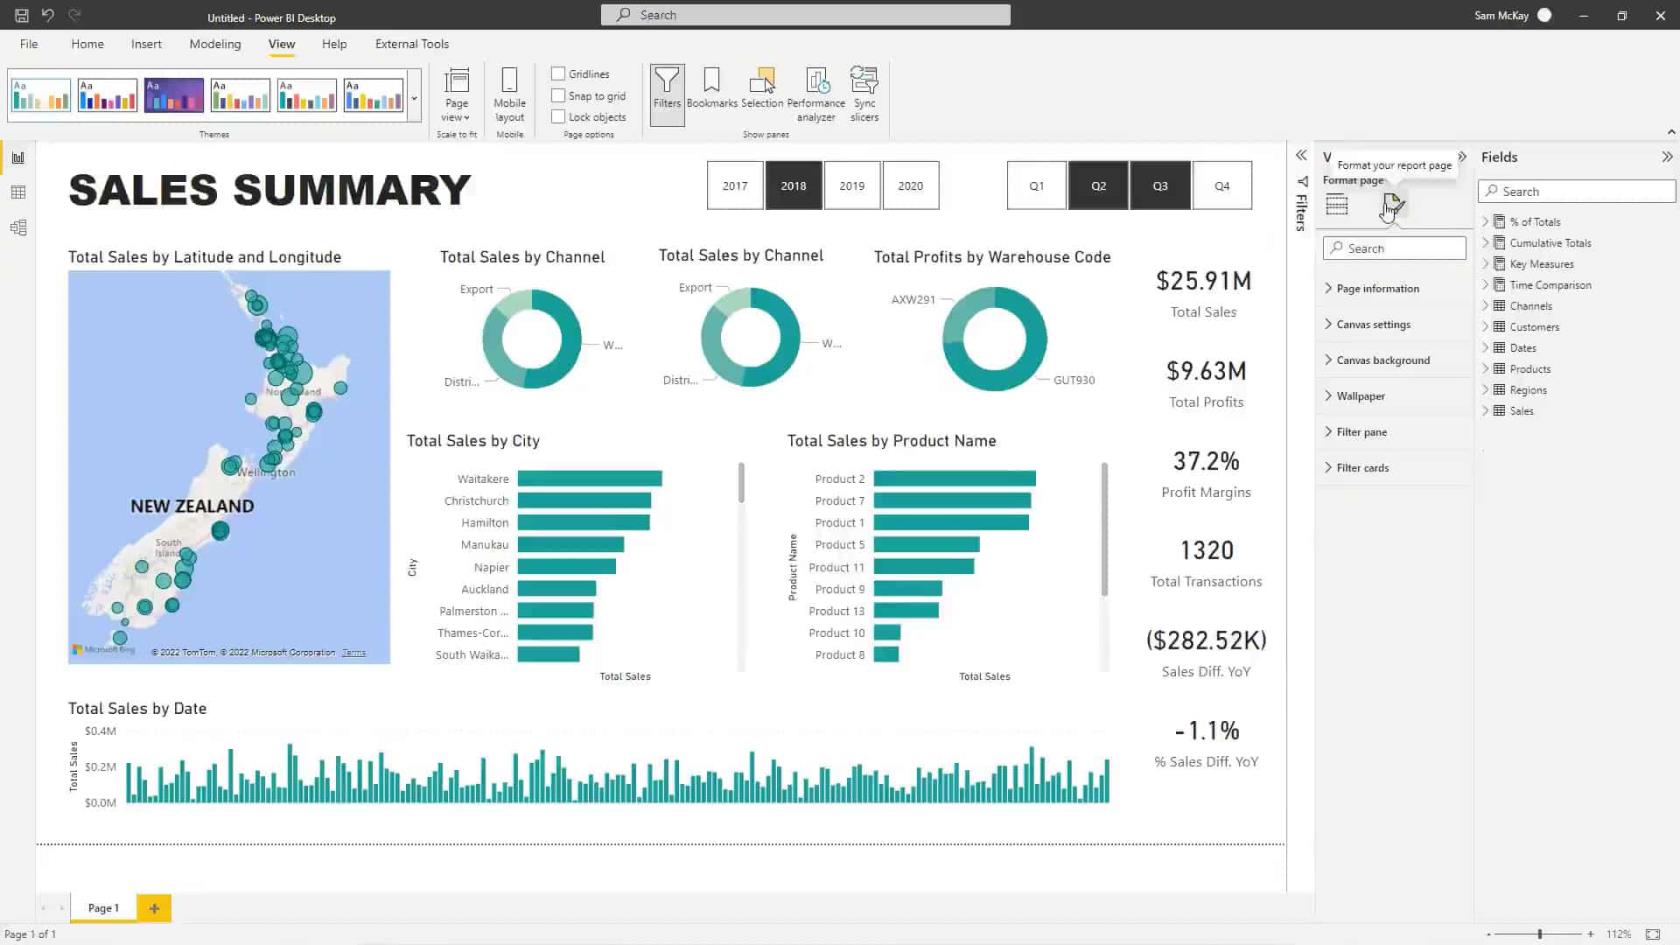Add a new page with plus button
1680x945 pixels.
click(x=154, y=908)
